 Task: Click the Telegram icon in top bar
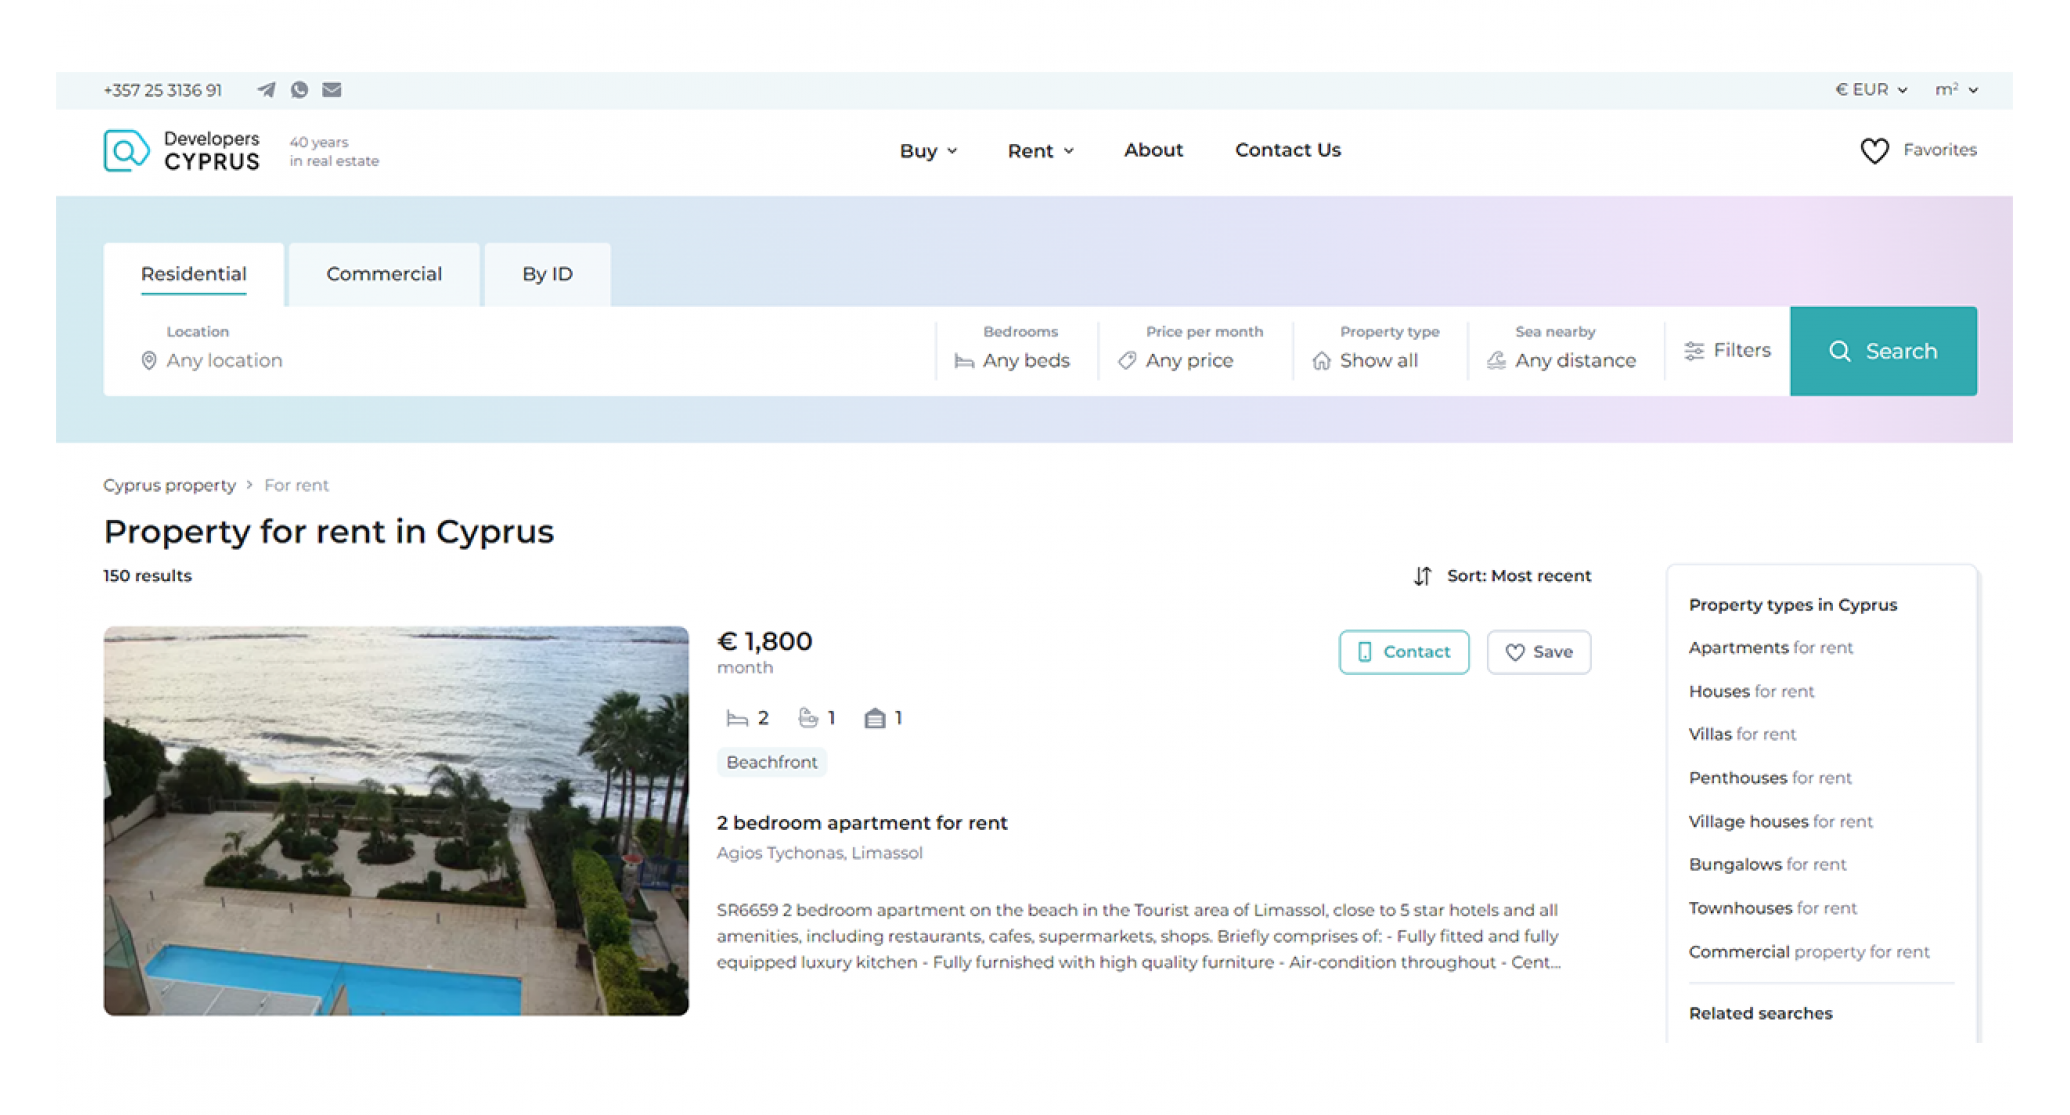pyautogui.click(x=266, y=90)
